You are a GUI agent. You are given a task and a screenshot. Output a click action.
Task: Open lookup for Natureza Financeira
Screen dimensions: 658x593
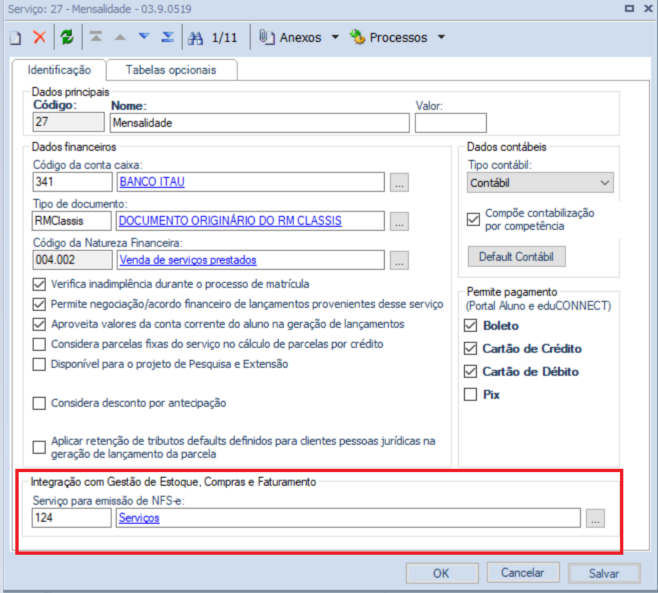coord(399,261)
